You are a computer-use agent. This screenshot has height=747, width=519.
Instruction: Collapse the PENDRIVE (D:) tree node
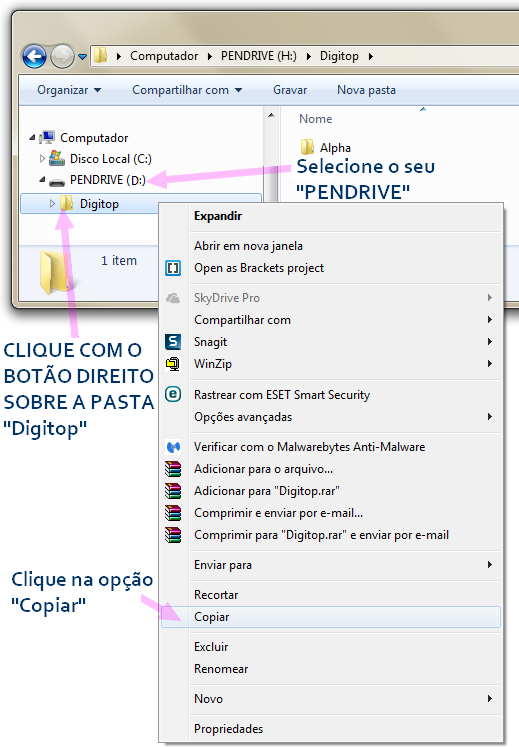(42, 180)
